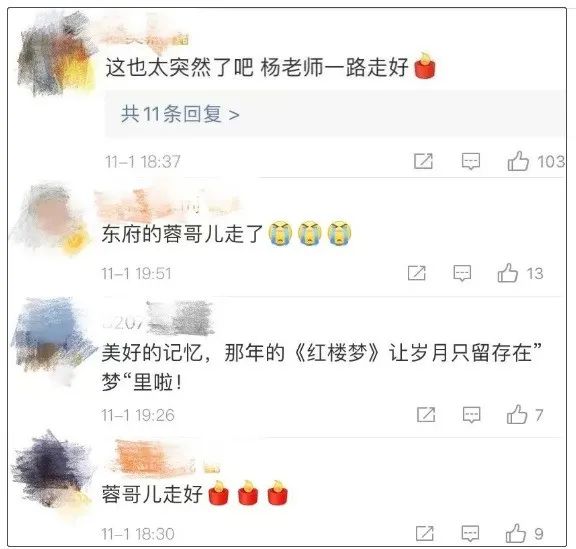
Task: Expand 共11条回复 replies
Action: pos(180,114)
